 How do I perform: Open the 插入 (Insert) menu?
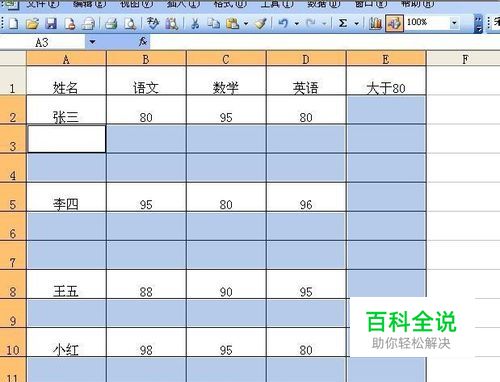coord(183,4)
